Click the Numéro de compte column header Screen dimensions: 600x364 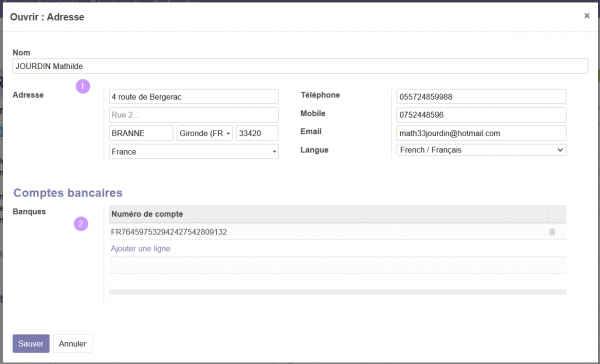328,214
